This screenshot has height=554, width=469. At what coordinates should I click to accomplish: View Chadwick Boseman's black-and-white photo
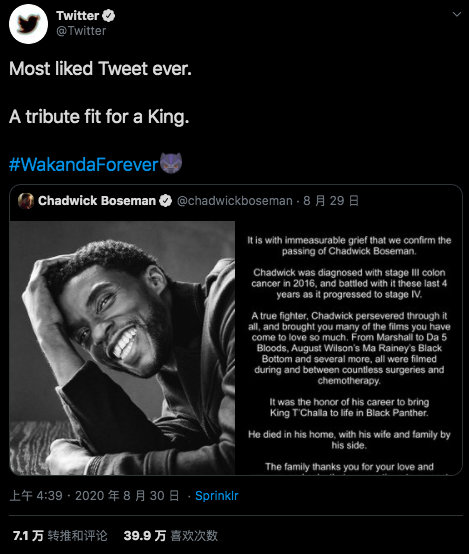(122, 348)
